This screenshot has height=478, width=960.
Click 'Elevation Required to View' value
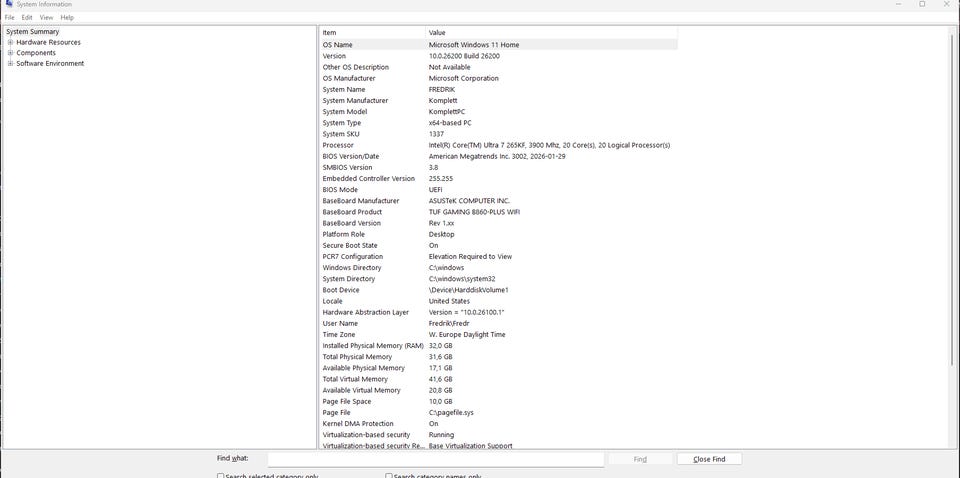[470, 256]
